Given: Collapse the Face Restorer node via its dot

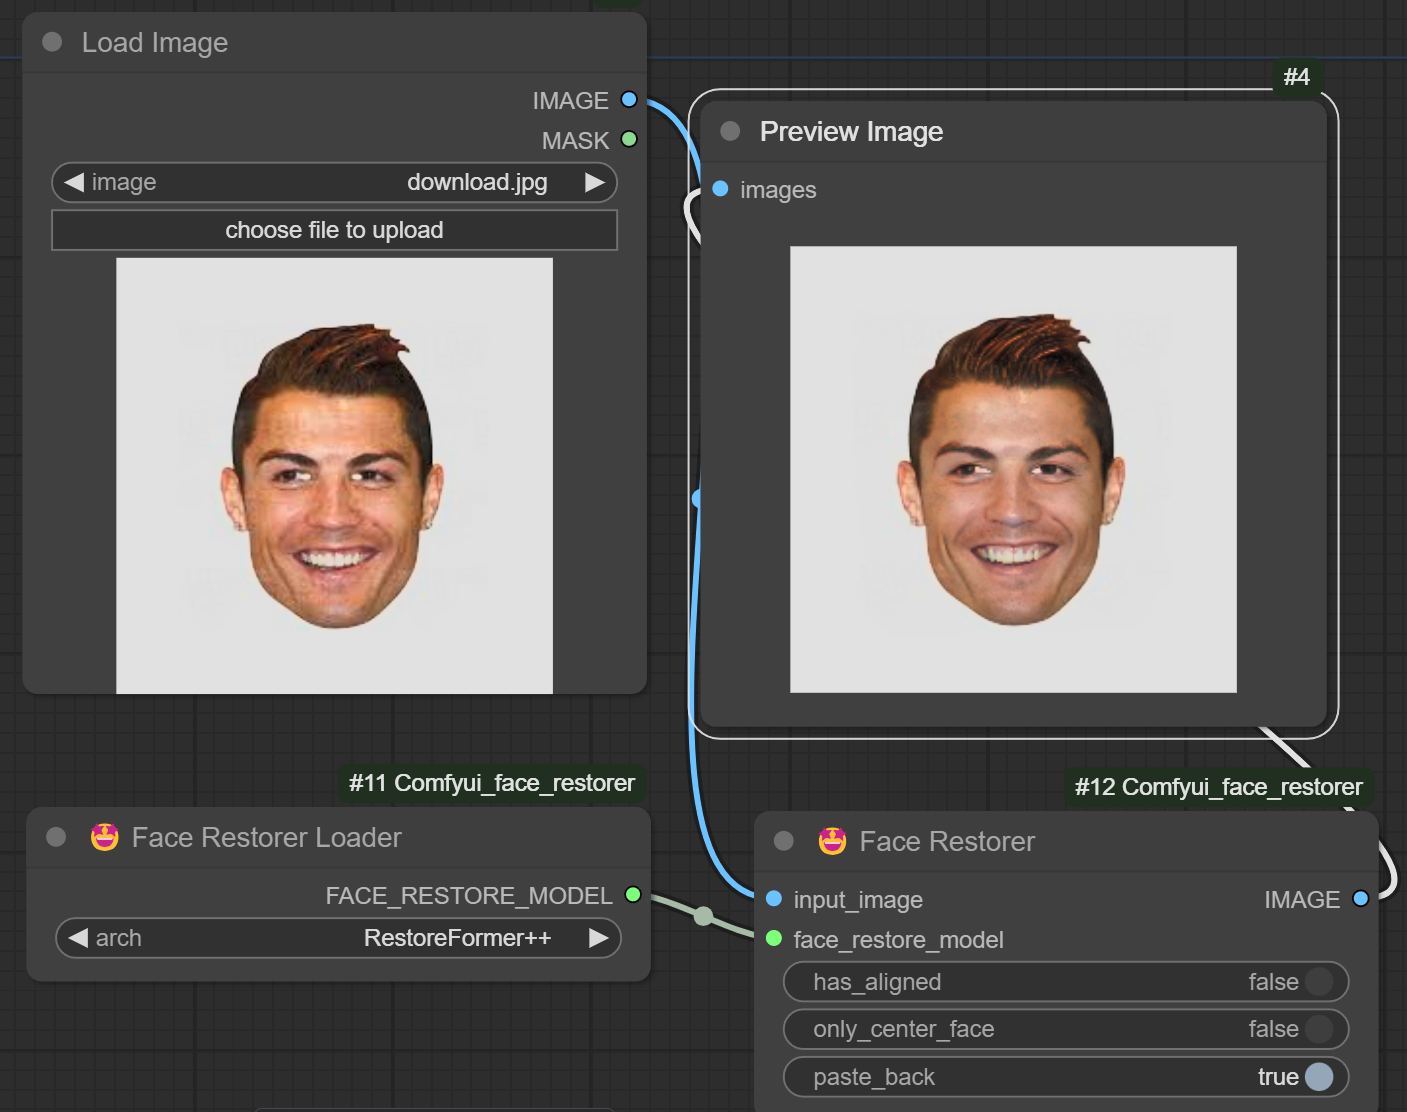Looking at the screenshot, I should (784, 841).
